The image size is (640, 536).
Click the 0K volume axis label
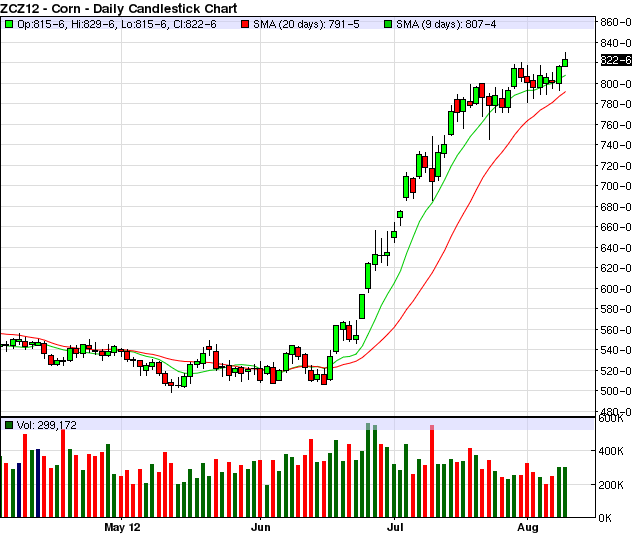(x=605, y=518)
